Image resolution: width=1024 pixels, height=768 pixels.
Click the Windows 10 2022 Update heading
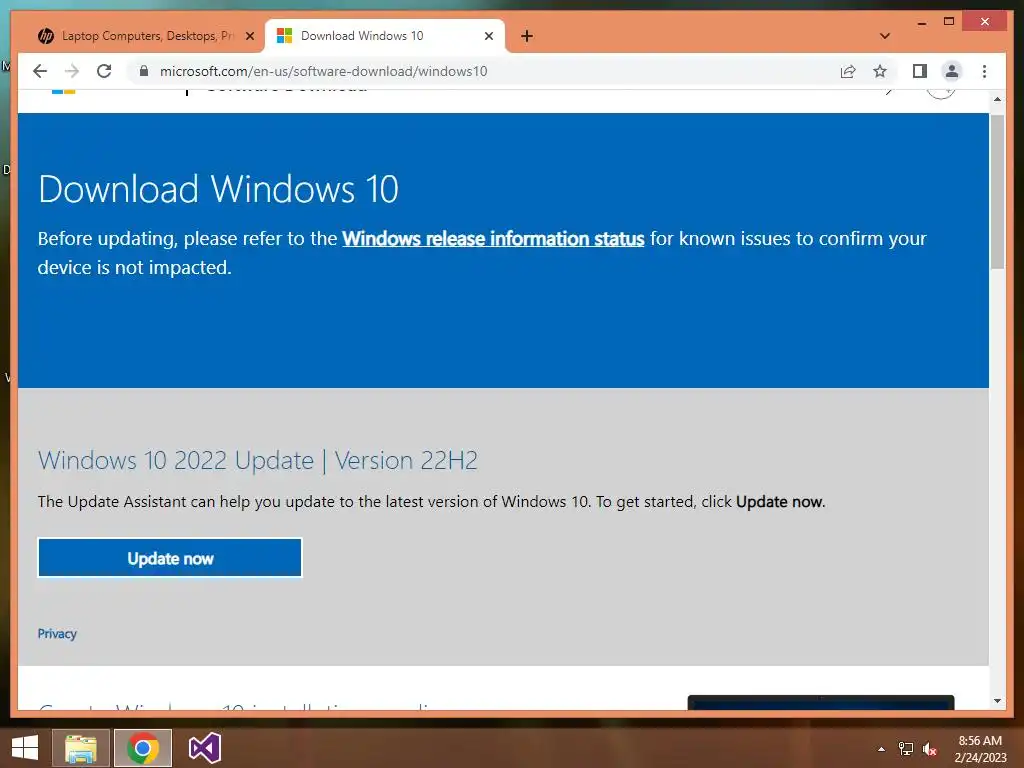(x=257, y=460)
